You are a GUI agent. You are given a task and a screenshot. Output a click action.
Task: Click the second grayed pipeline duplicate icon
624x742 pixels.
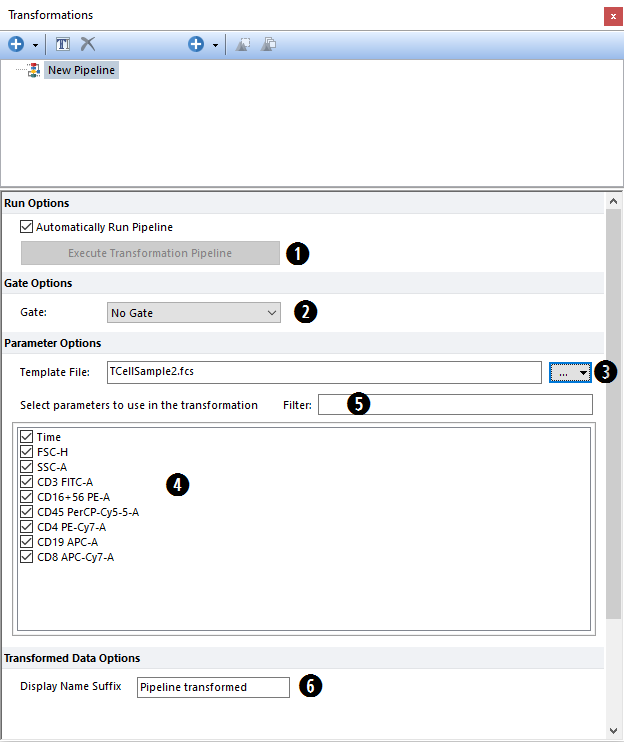click(268, 44)
